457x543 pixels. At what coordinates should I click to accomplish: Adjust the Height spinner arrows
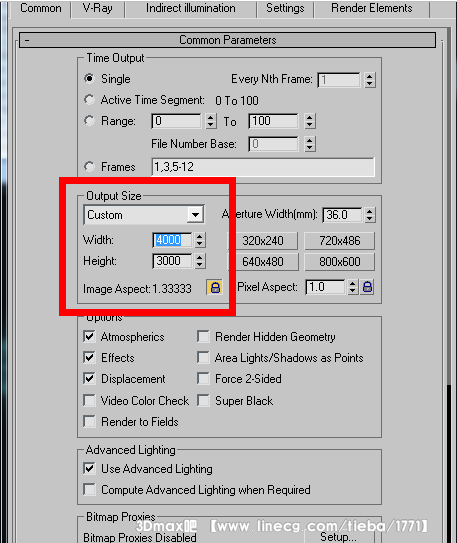[x=199, y=261]
